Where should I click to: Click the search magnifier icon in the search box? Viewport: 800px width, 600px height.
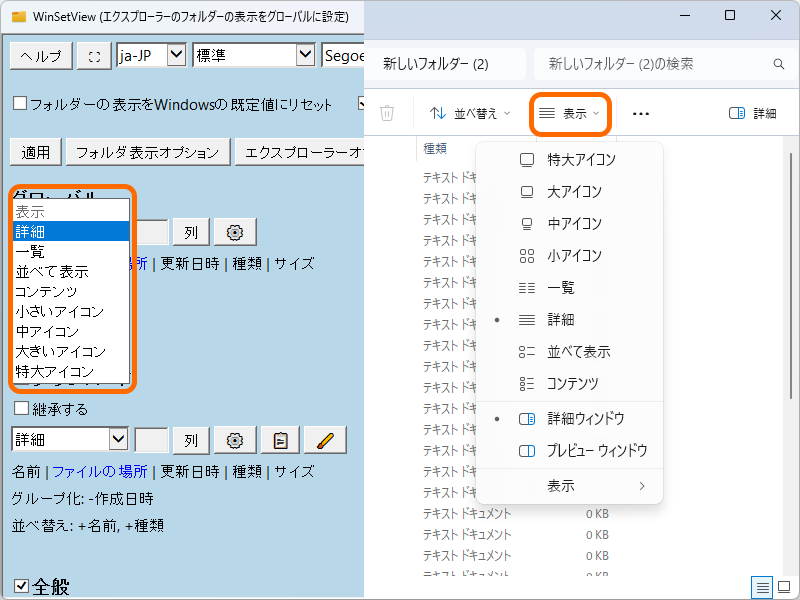tap(779, 62)
